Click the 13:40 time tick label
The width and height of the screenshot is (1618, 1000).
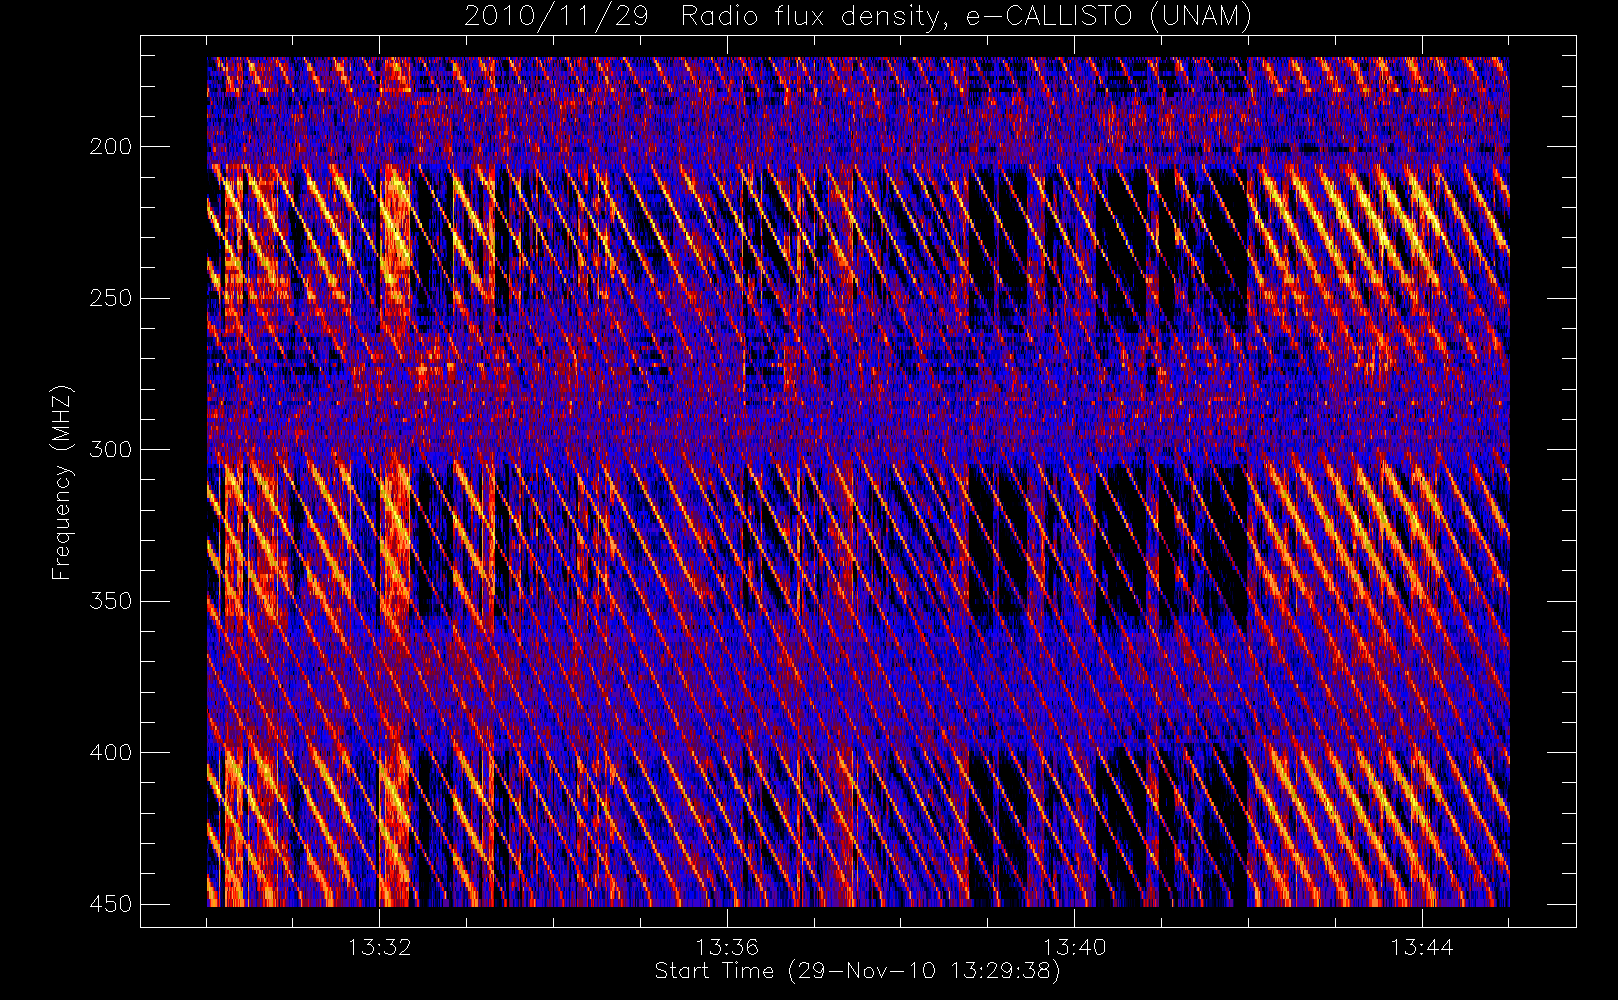(x=1075, y=947)
